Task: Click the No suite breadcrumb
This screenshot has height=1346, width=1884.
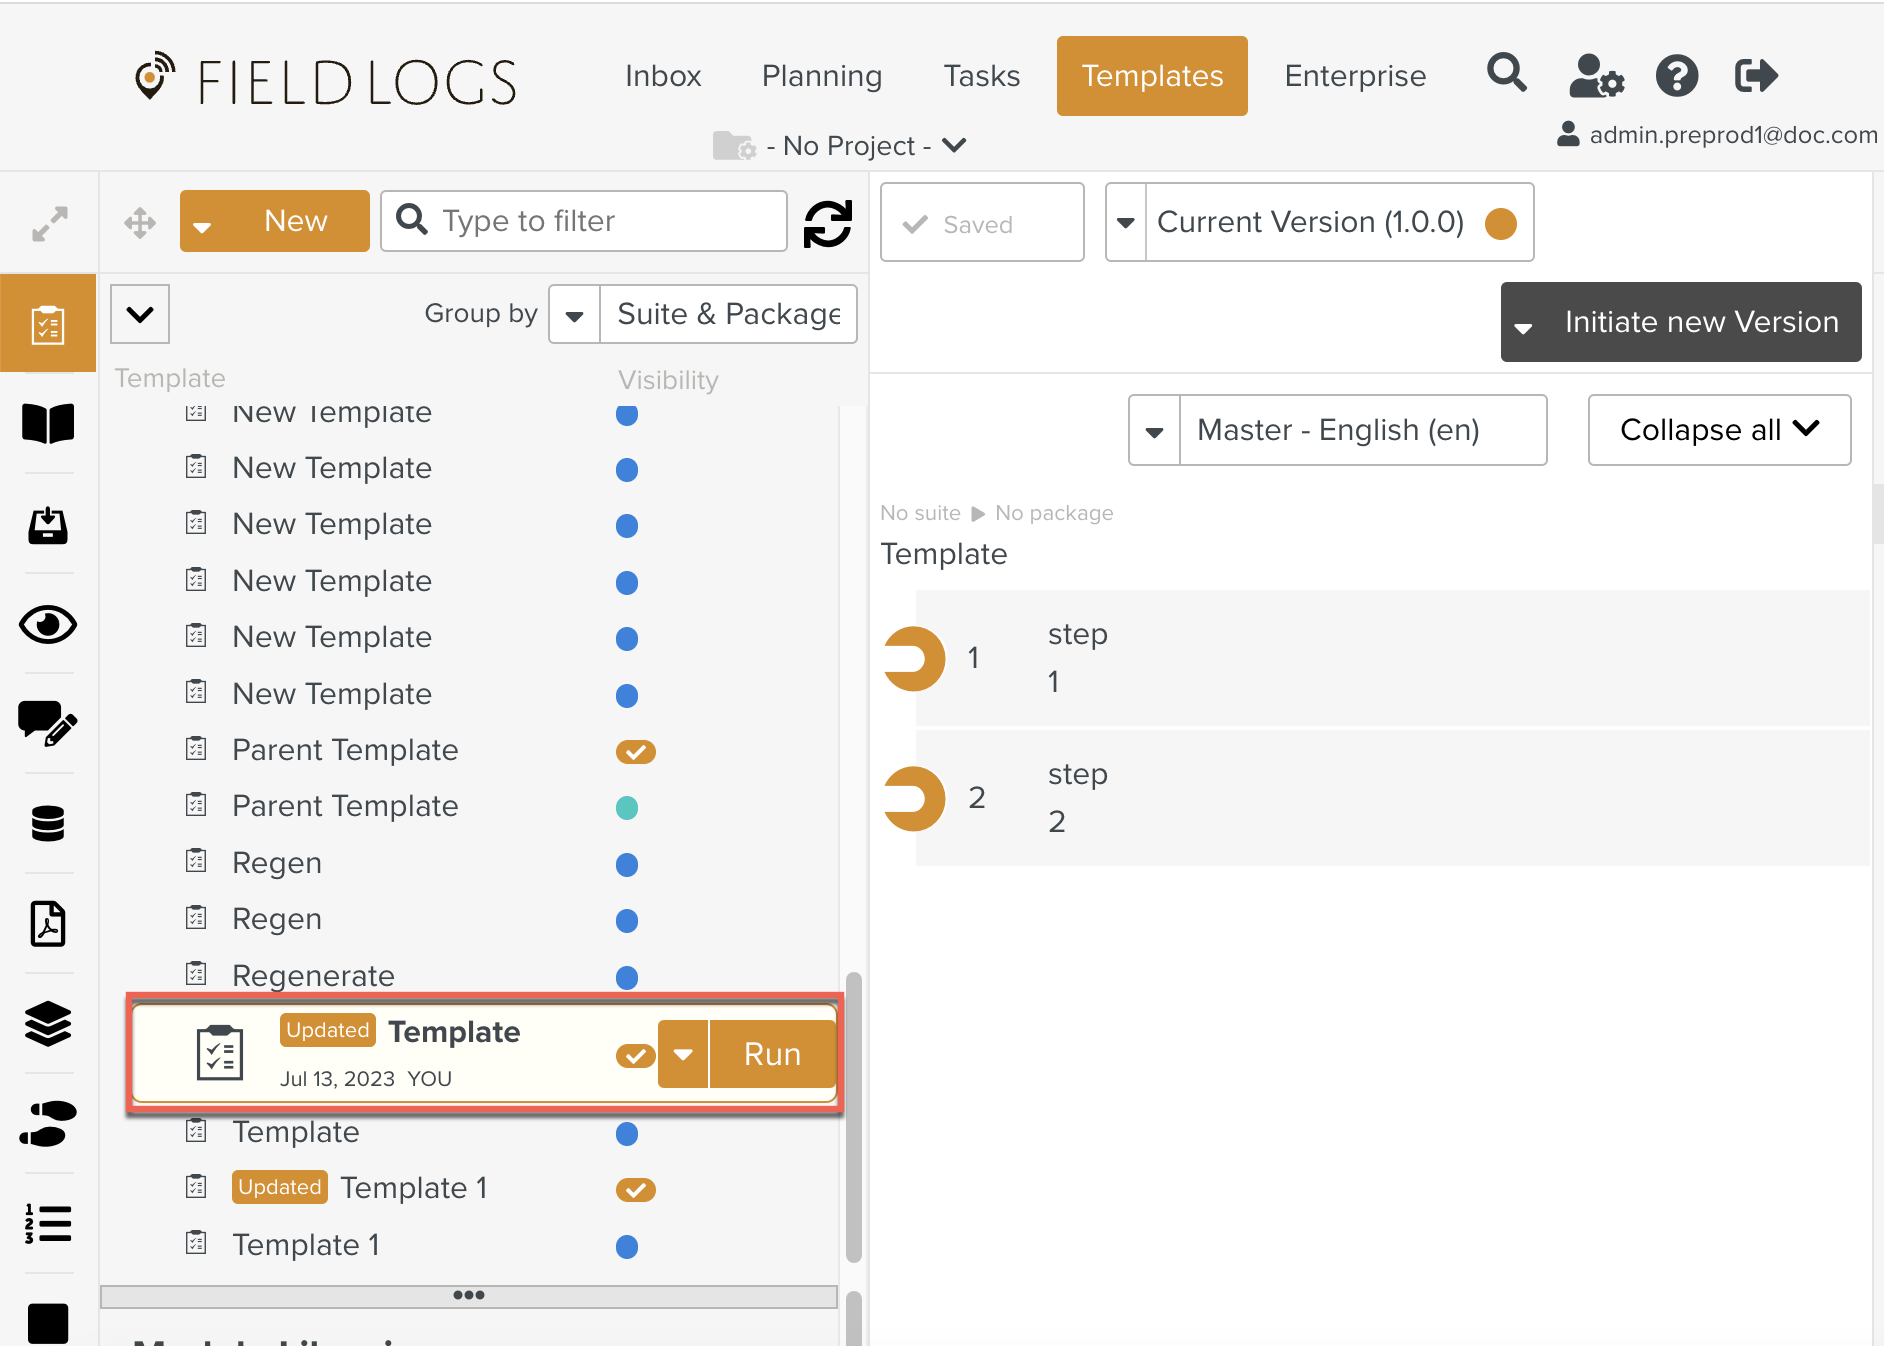Action: point(920,513)
